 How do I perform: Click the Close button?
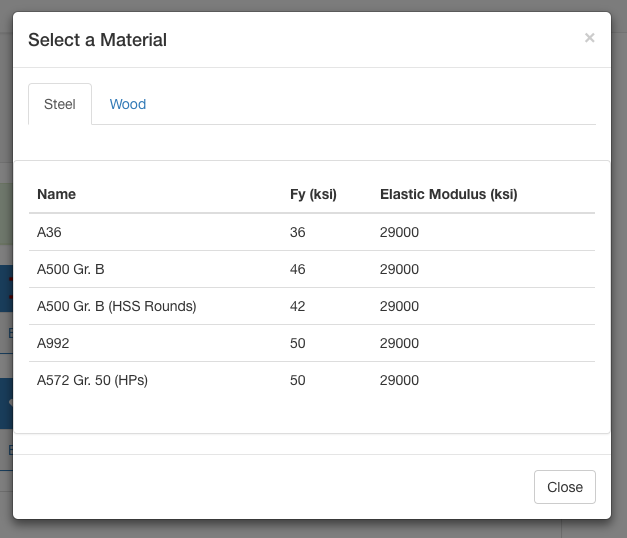pos(565,487)
